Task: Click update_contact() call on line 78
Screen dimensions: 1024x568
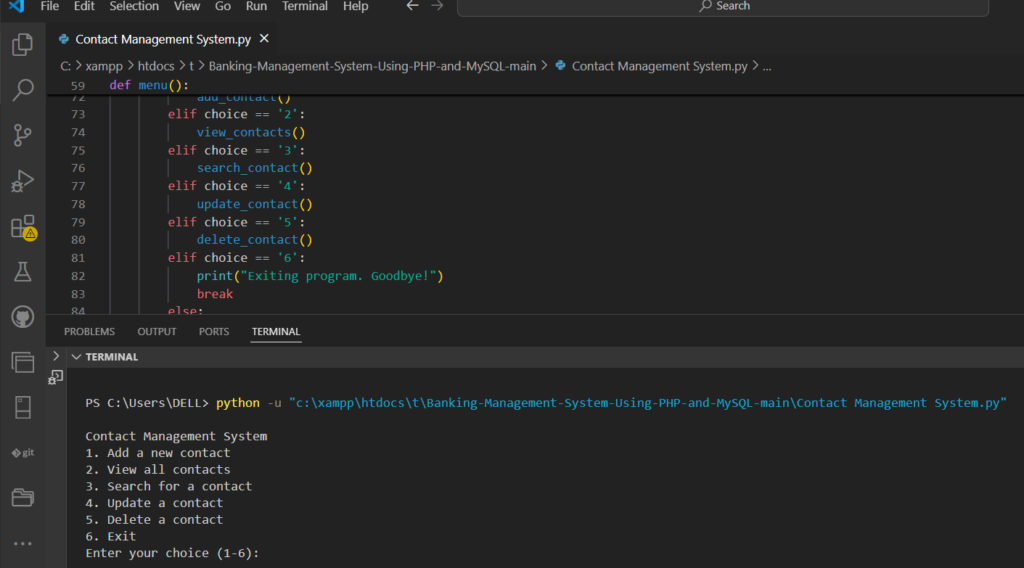Action: 255,204
